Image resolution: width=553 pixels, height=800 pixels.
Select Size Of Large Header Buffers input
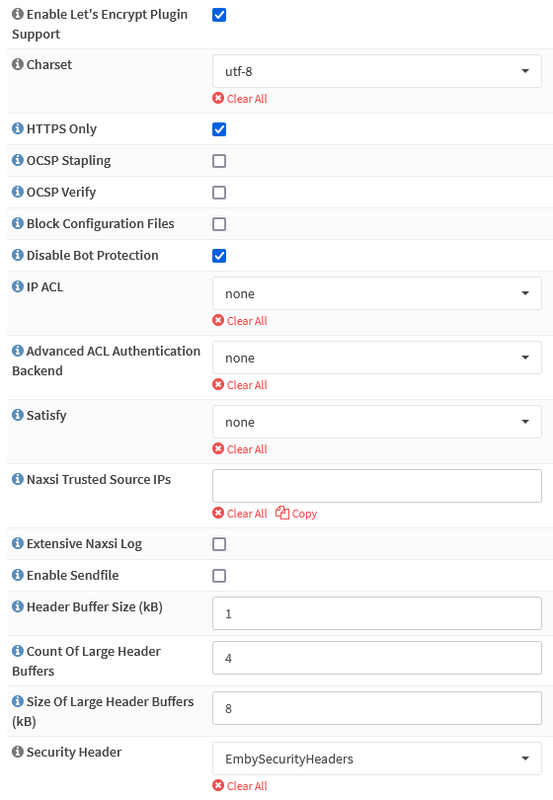pos(377,708)
